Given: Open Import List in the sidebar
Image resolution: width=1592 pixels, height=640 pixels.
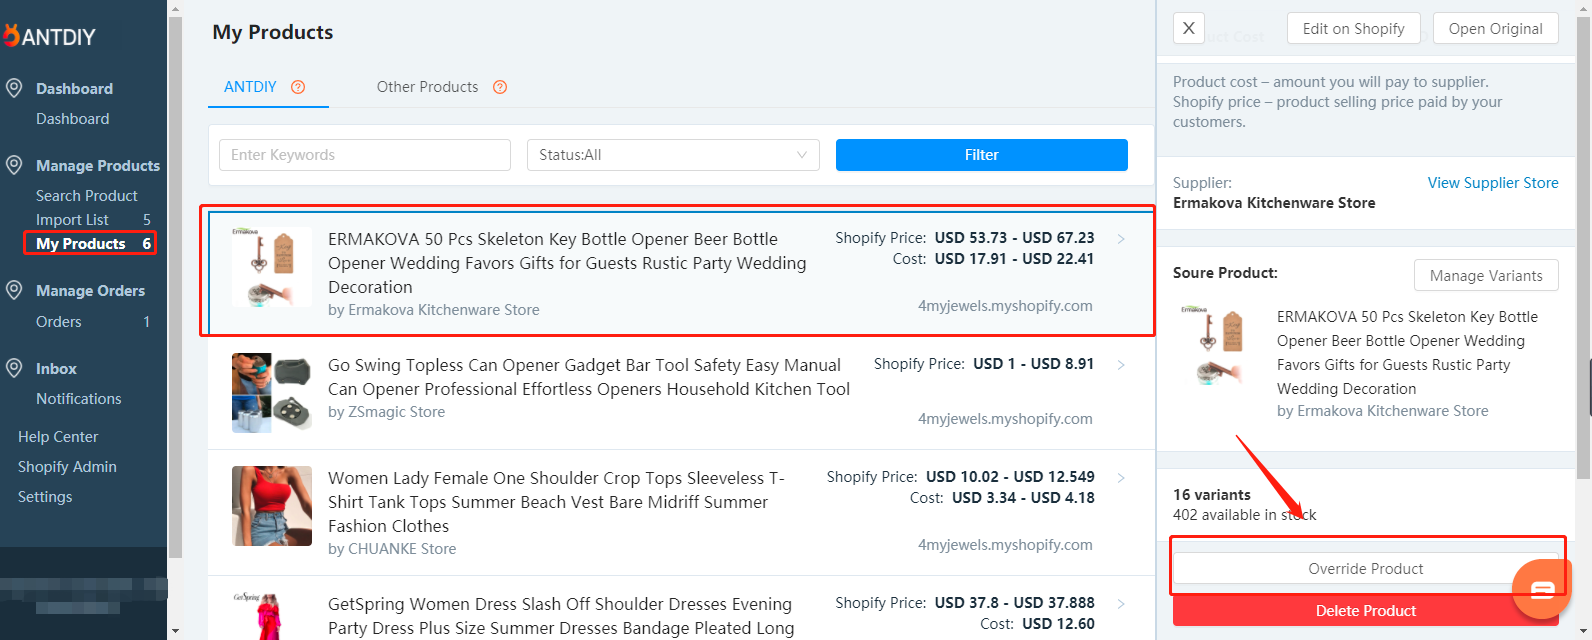Looking at the screenshot, I should [x=72, y=220].
